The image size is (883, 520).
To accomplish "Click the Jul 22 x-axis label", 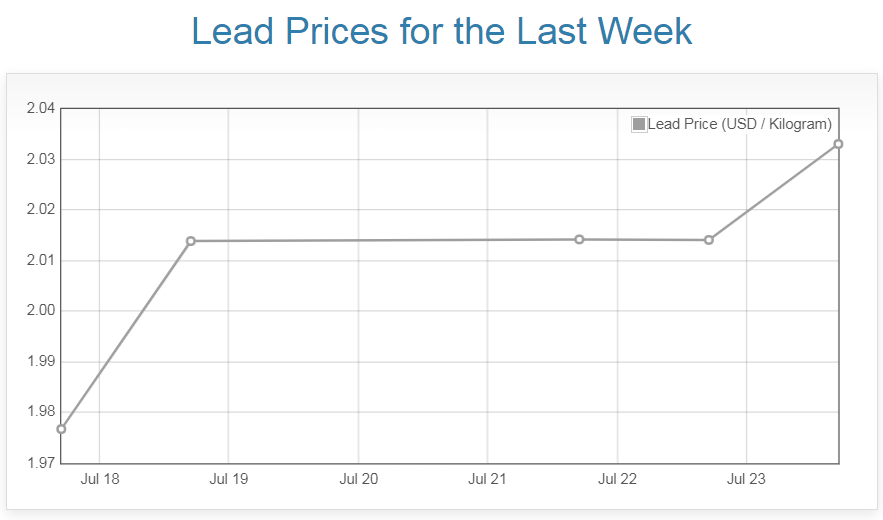I will pyautogui.click(x=617, y=480).
